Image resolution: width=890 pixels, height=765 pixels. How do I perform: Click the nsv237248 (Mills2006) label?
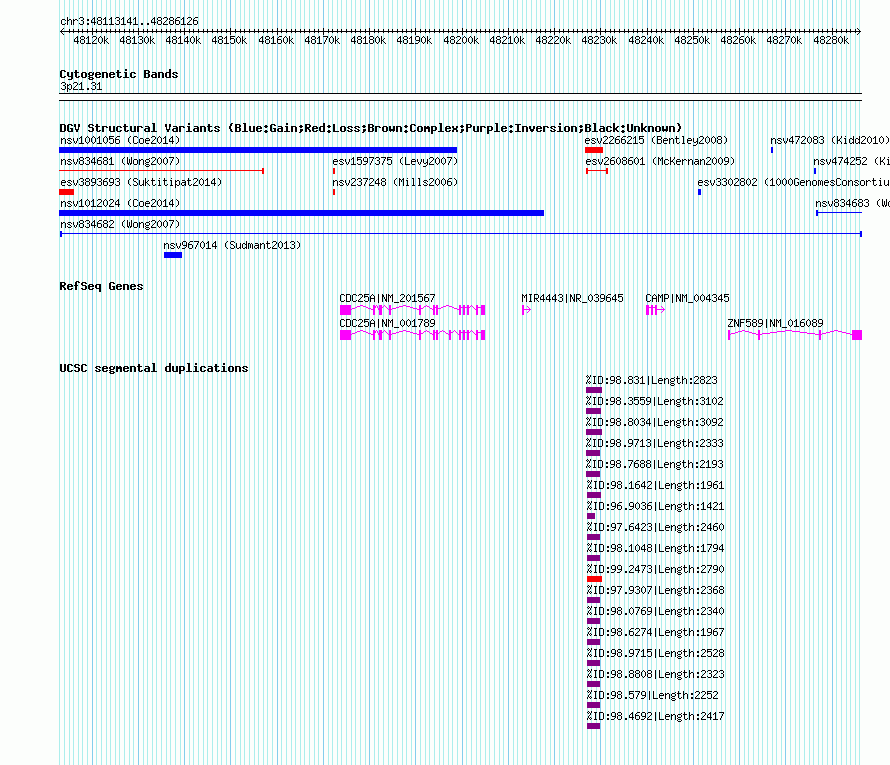[x=395, y=182]
